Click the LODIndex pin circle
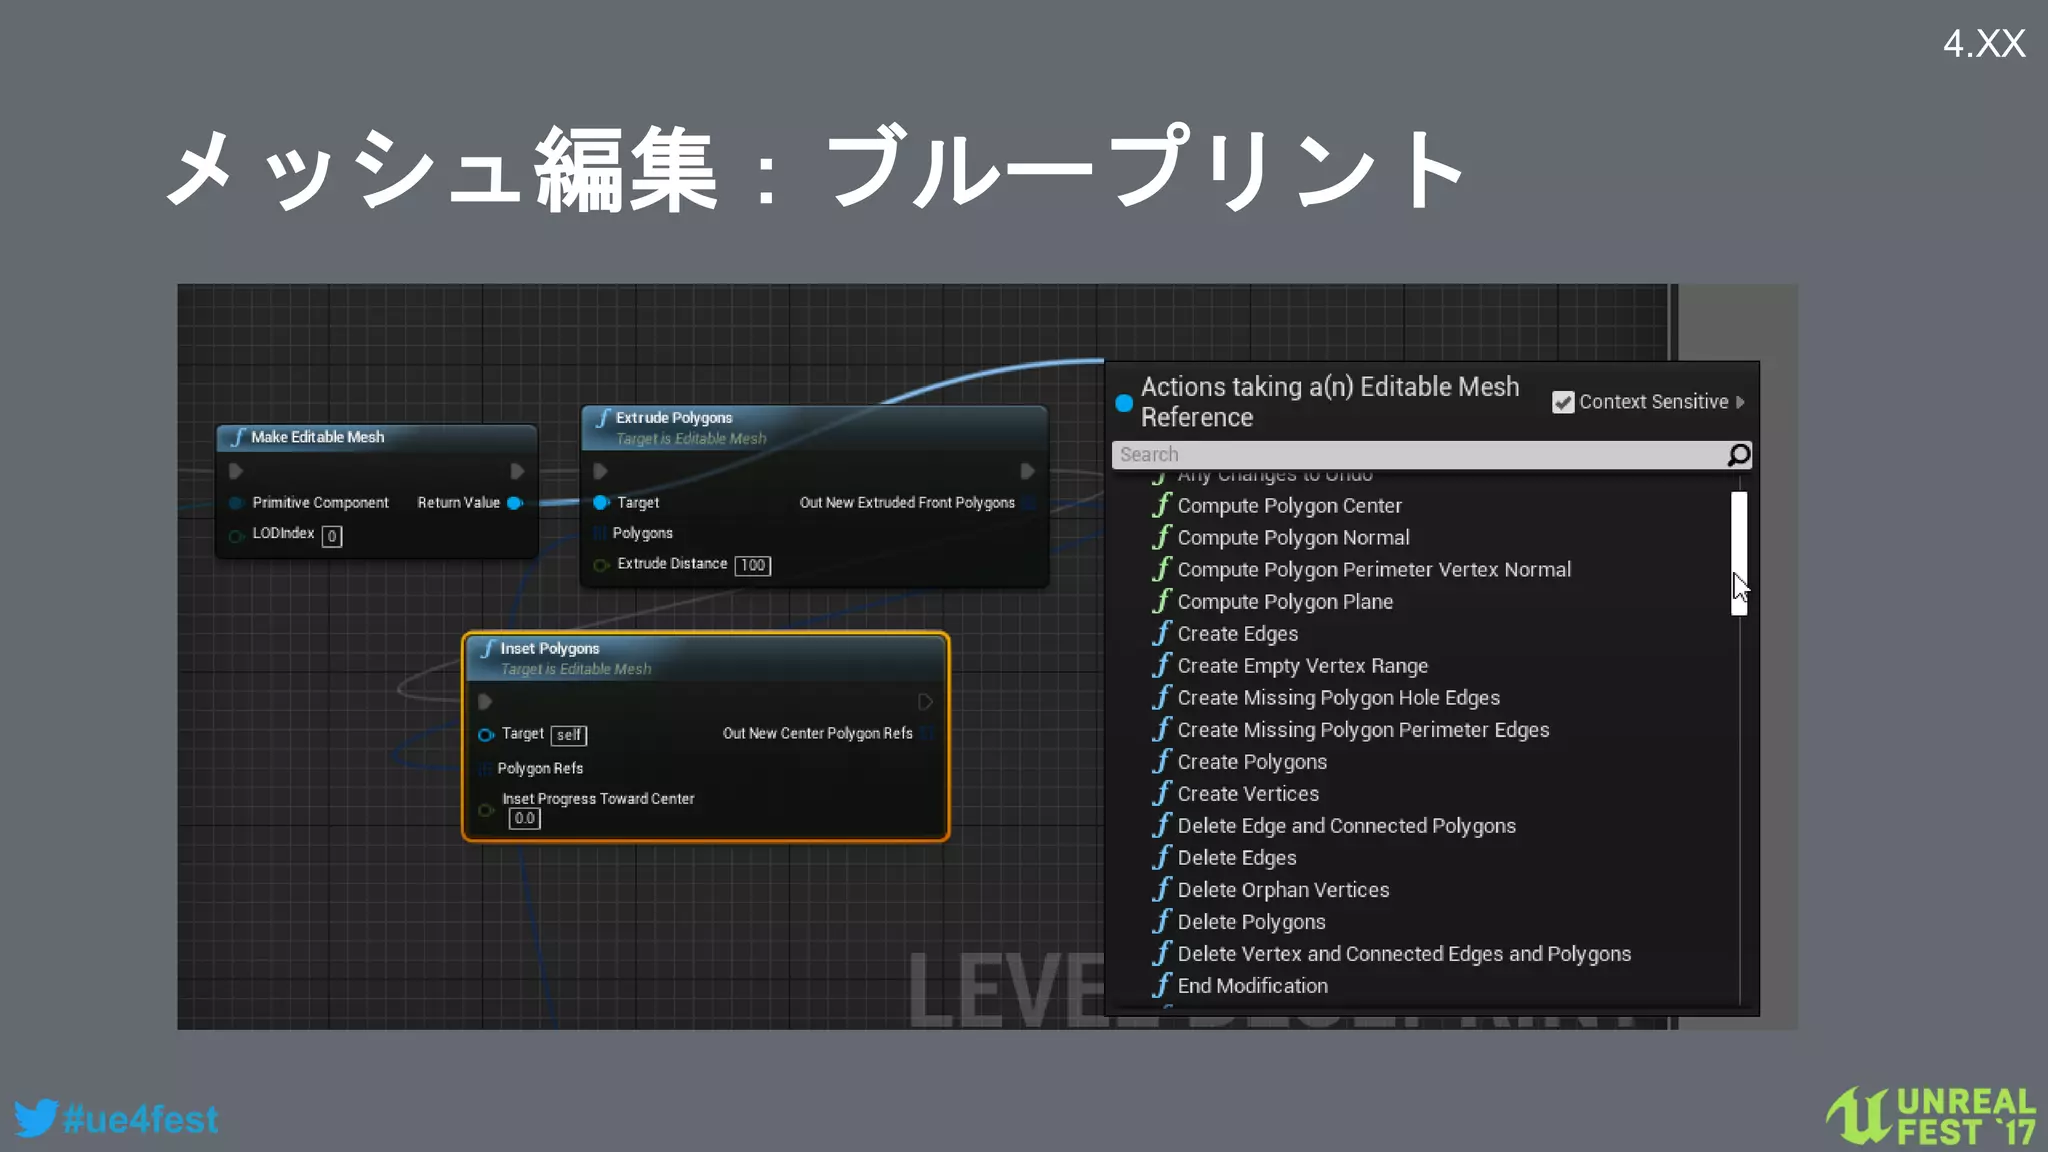Image resolution: width=2048 pixels, height=1152 pixels. 236,536
